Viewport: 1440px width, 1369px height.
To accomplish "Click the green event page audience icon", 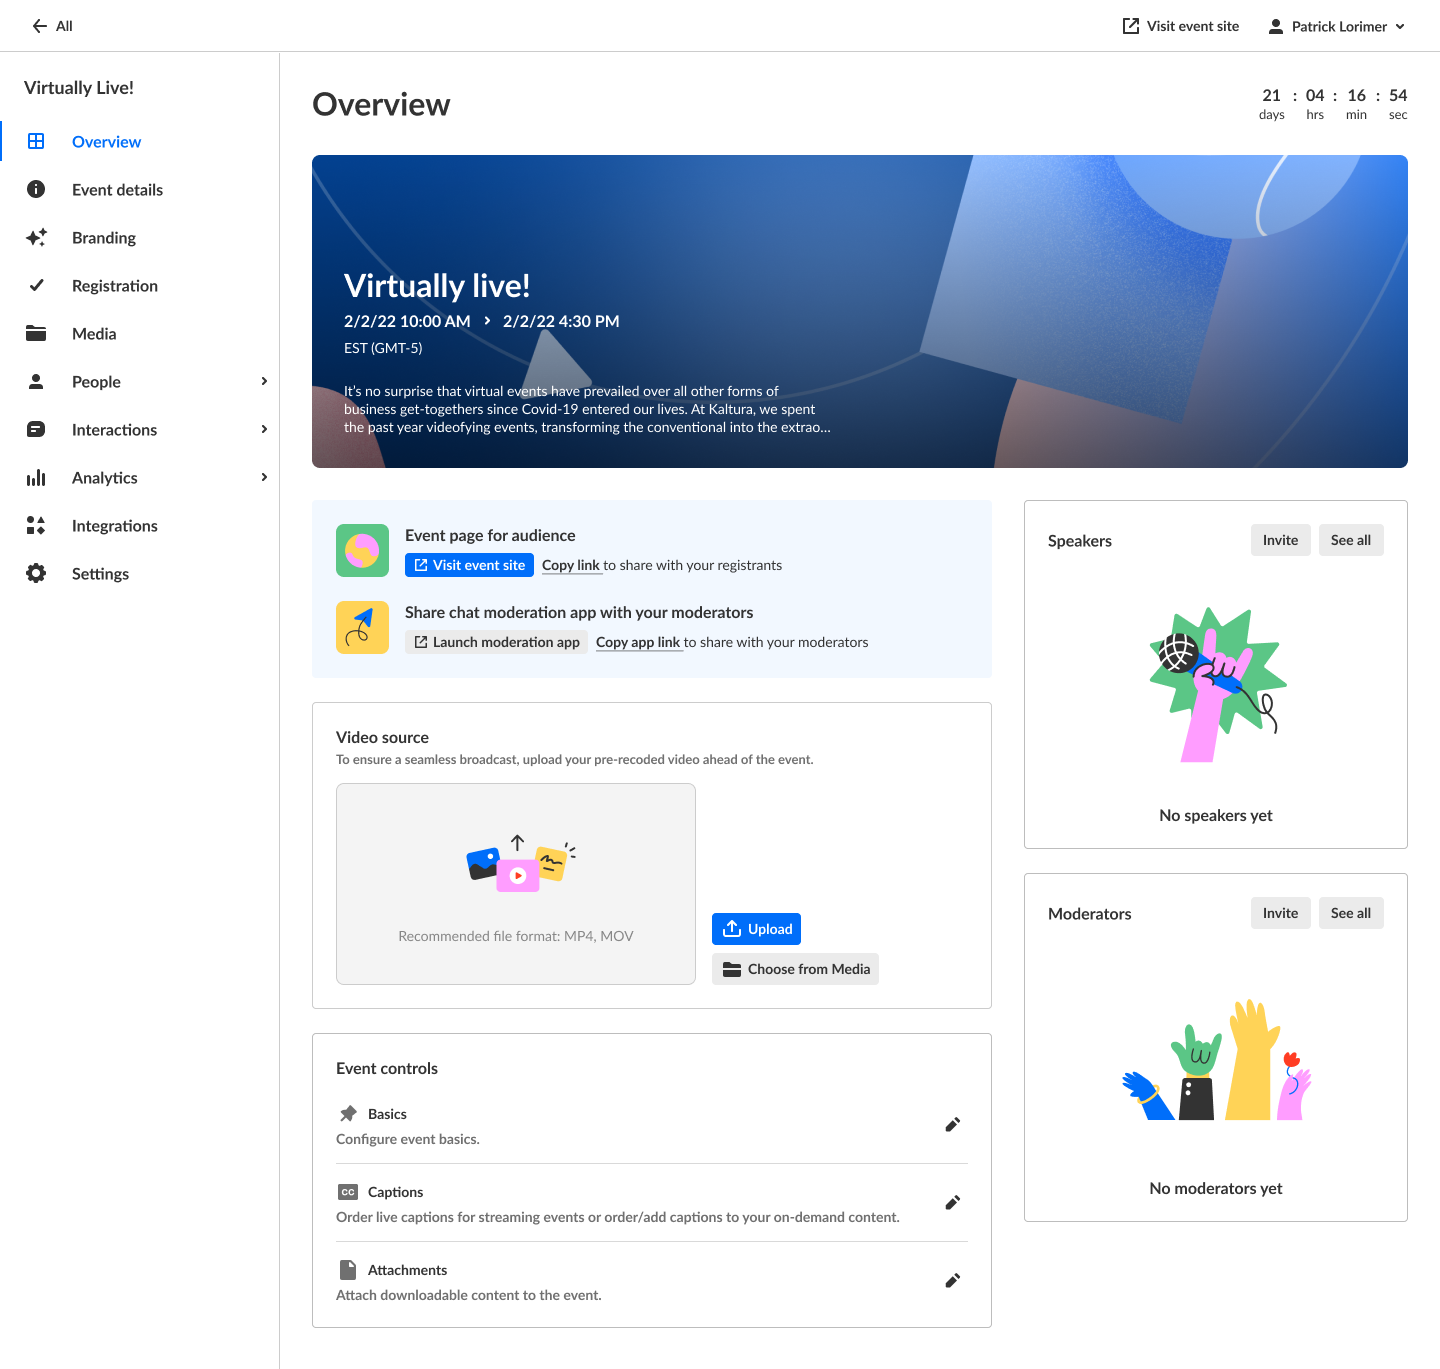I will click(x=362, y=550).
